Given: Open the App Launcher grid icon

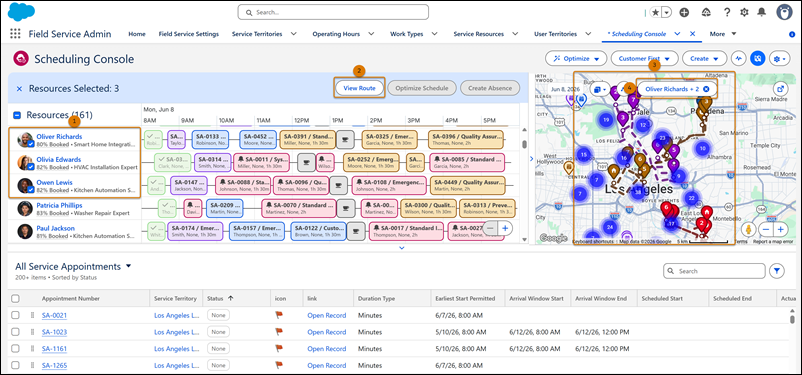Looking at the screenshot, I should pos(15,34).
